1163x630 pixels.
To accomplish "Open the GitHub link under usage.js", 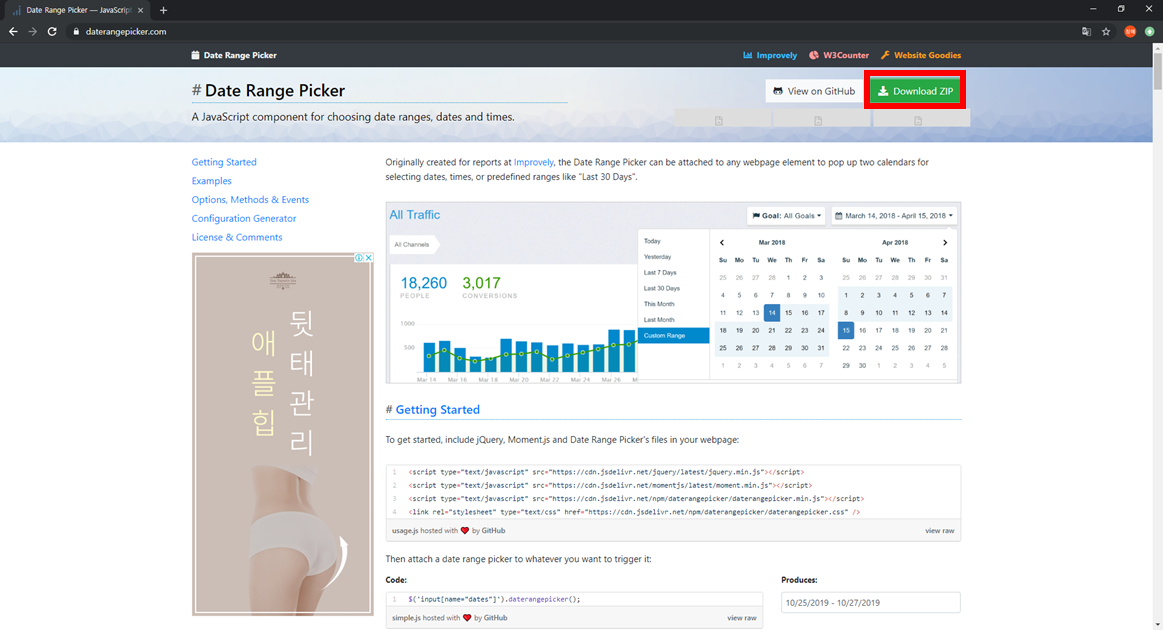I will click(x=493, y=531).
